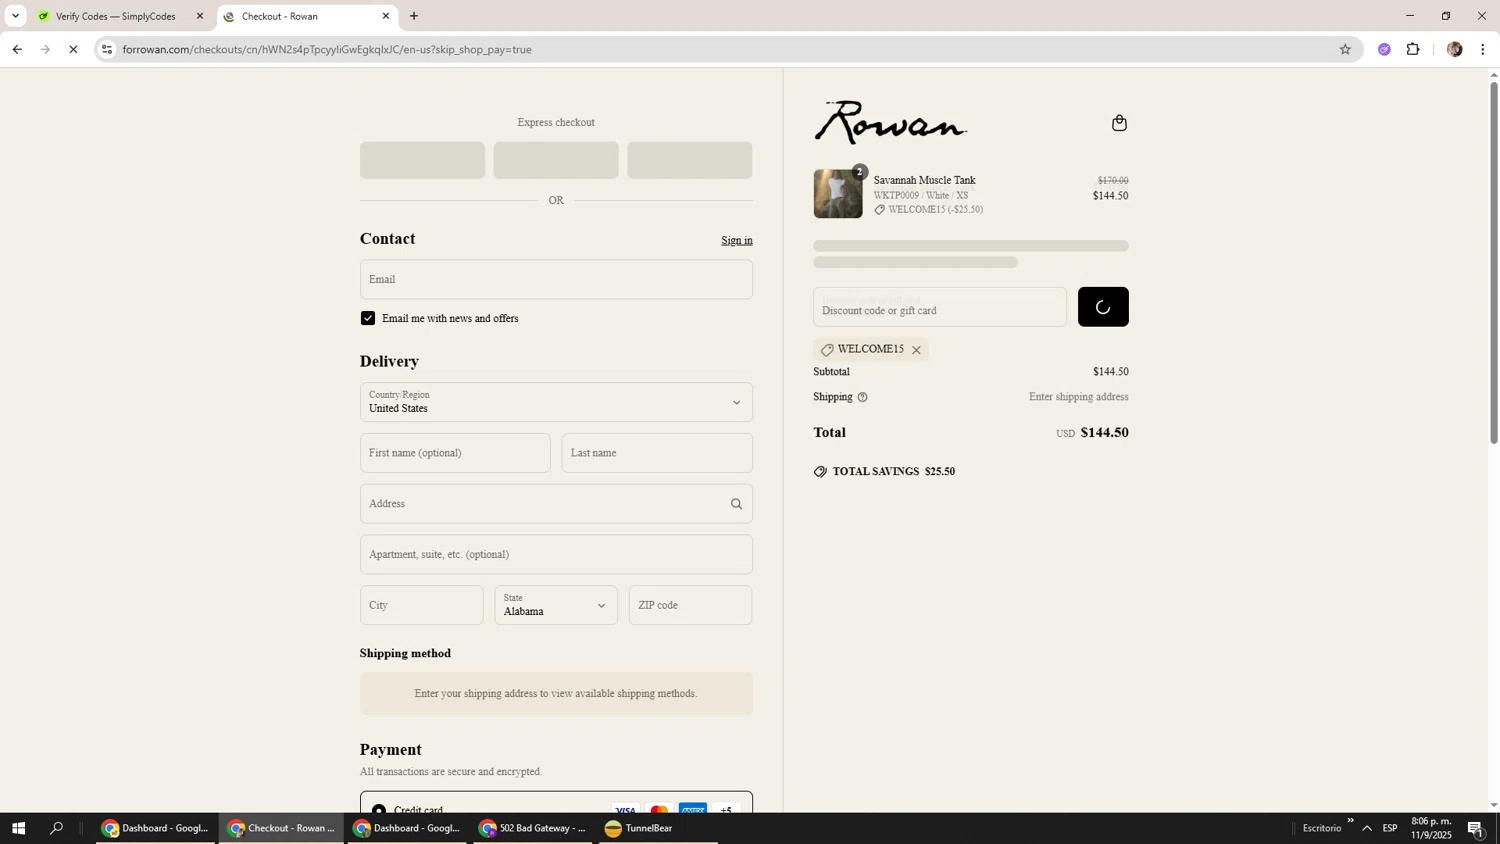Select the Checkout - Rowan tab
The image size is (1500, 844).
pos(306,16)
